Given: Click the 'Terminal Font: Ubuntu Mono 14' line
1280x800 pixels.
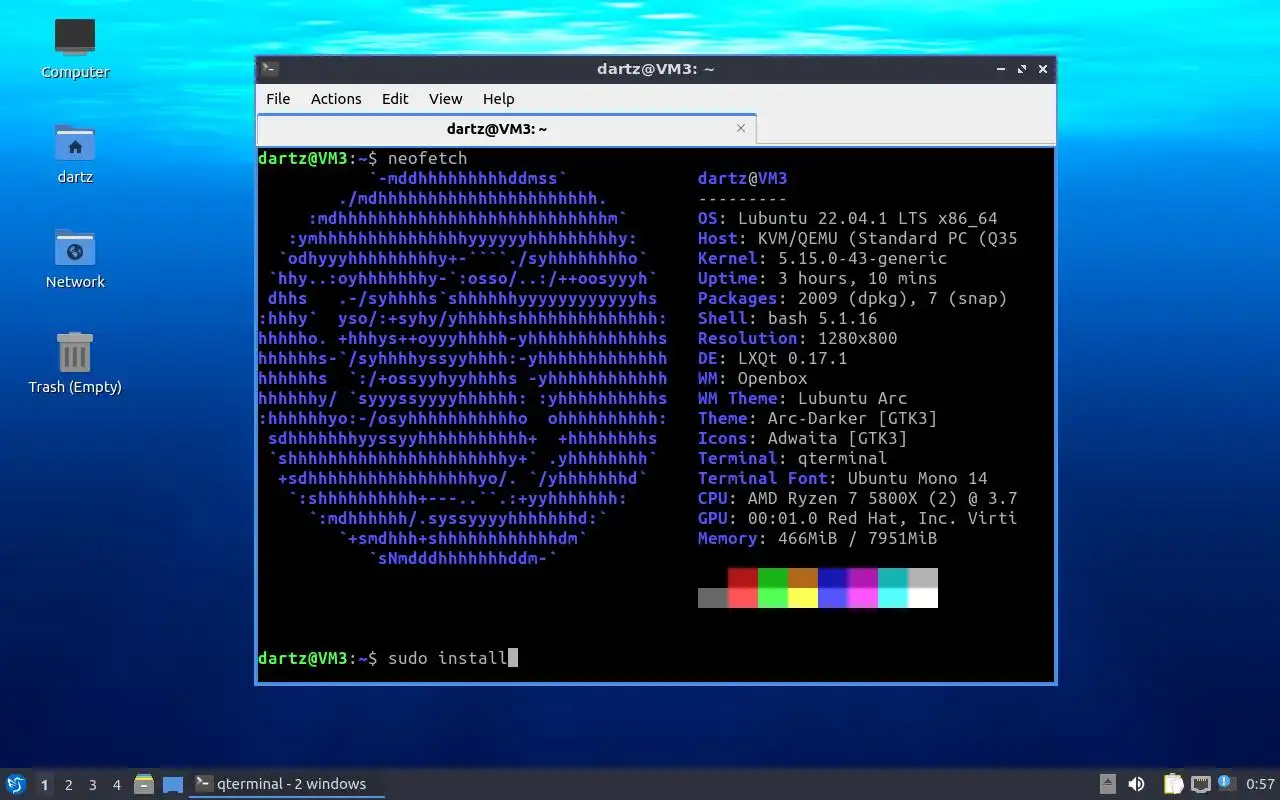Looking at the screenshot, I should pos(842,478).
